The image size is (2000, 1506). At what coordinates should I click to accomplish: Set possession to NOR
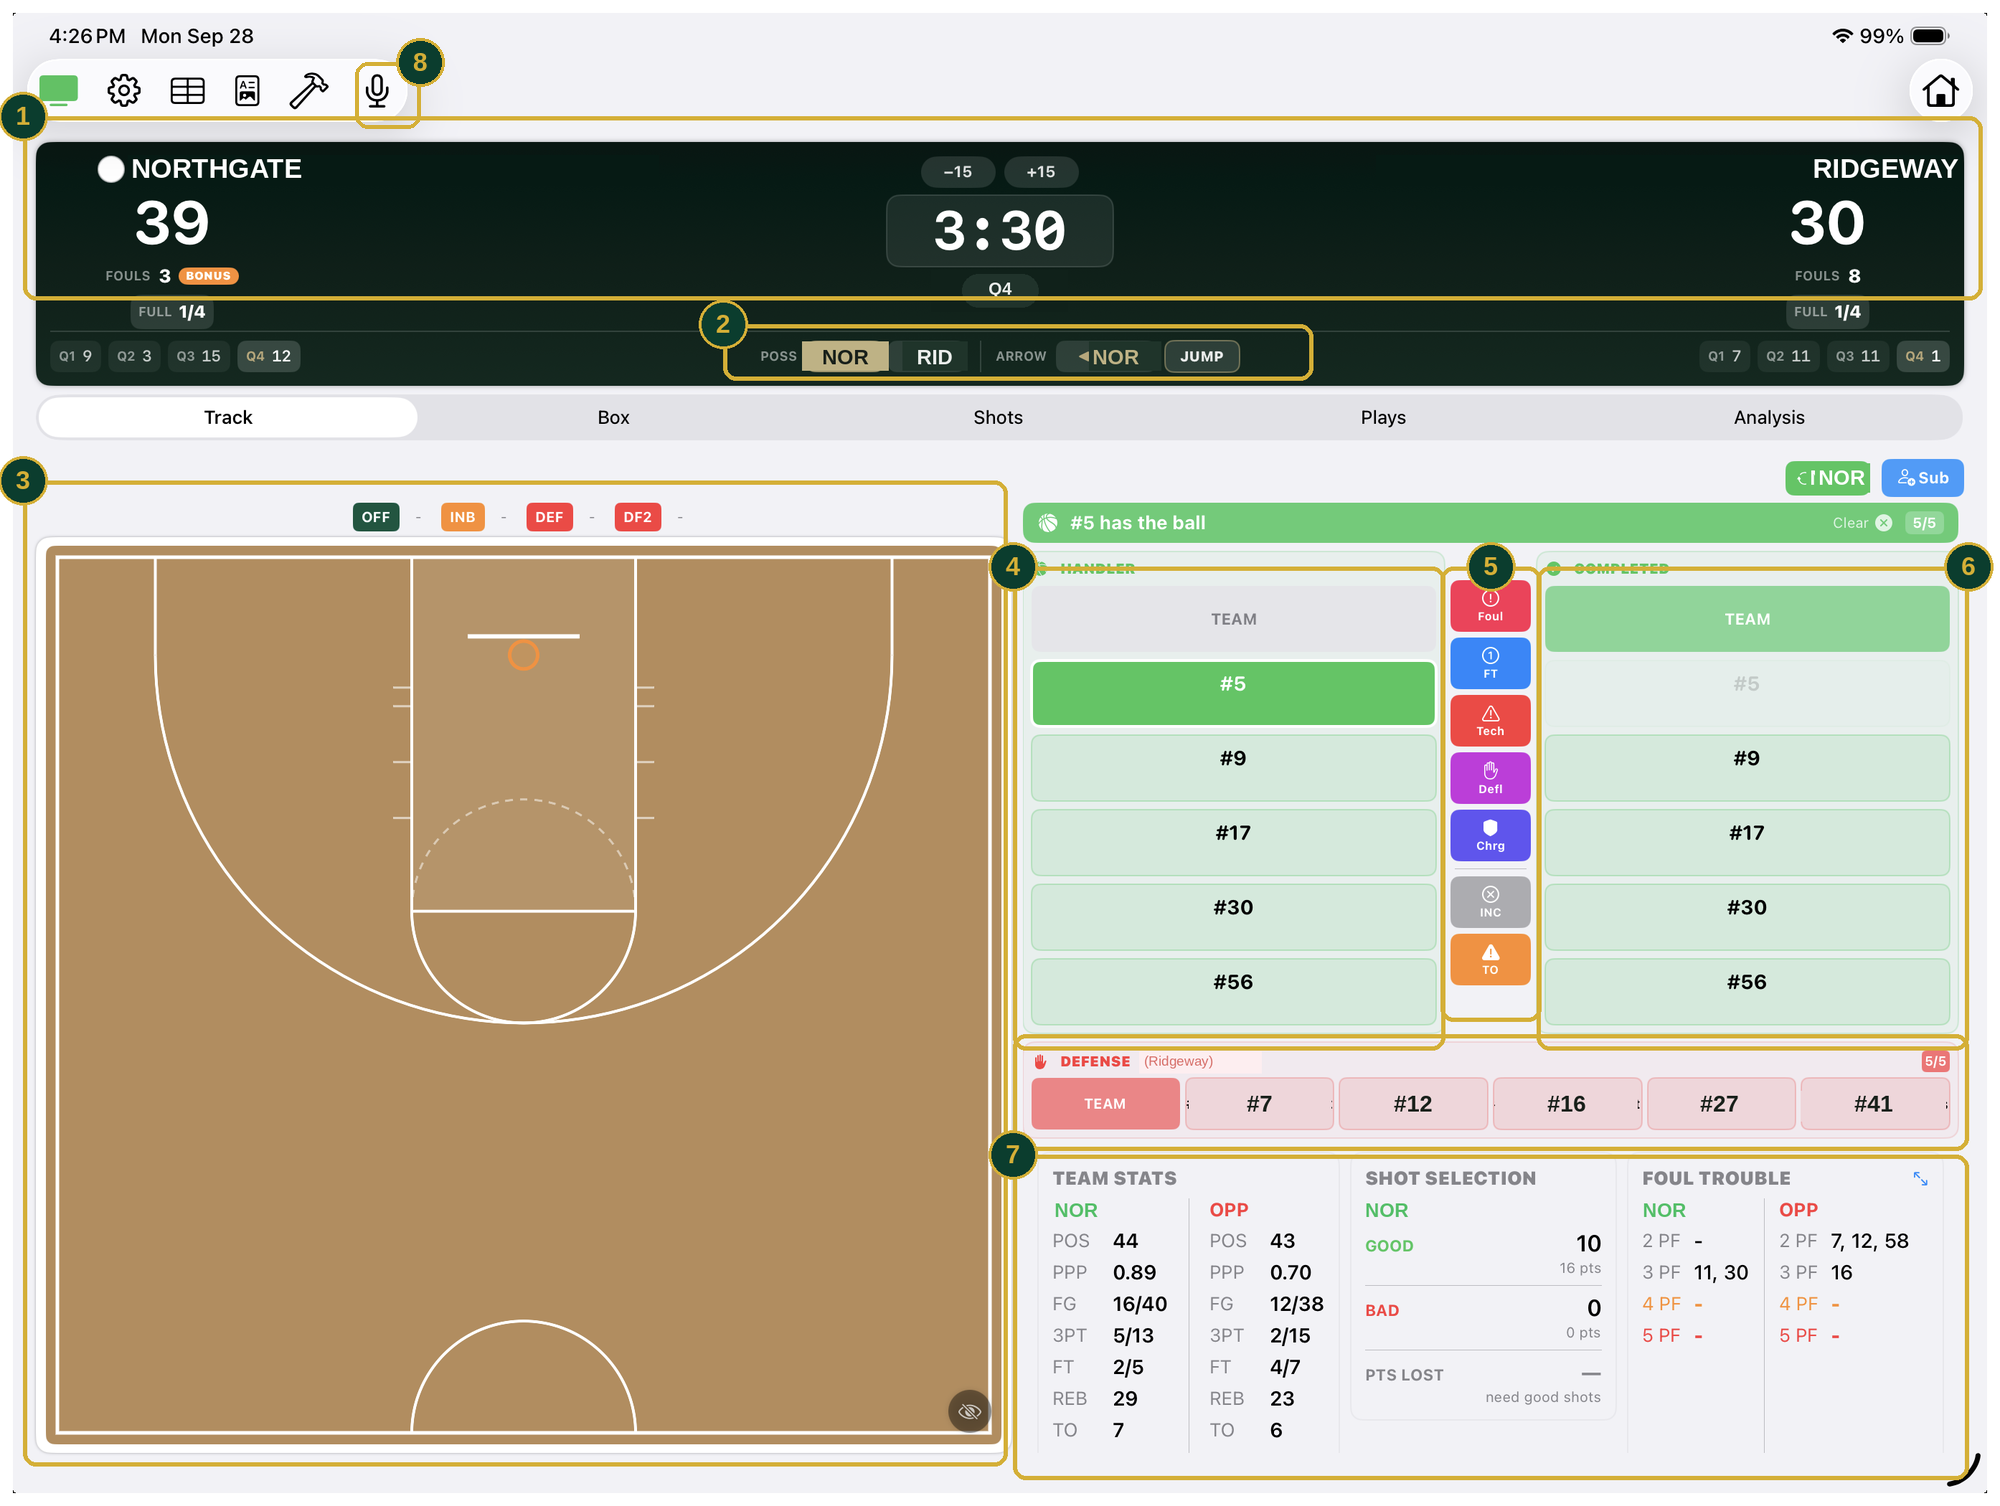pos(845,357)
